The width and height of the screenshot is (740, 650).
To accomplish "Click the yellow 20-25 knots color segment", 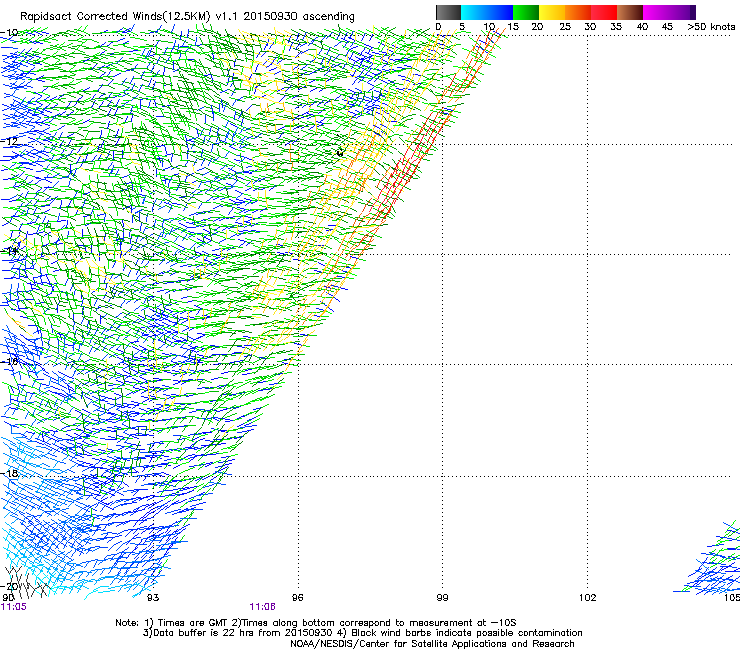I will (552, 12).
